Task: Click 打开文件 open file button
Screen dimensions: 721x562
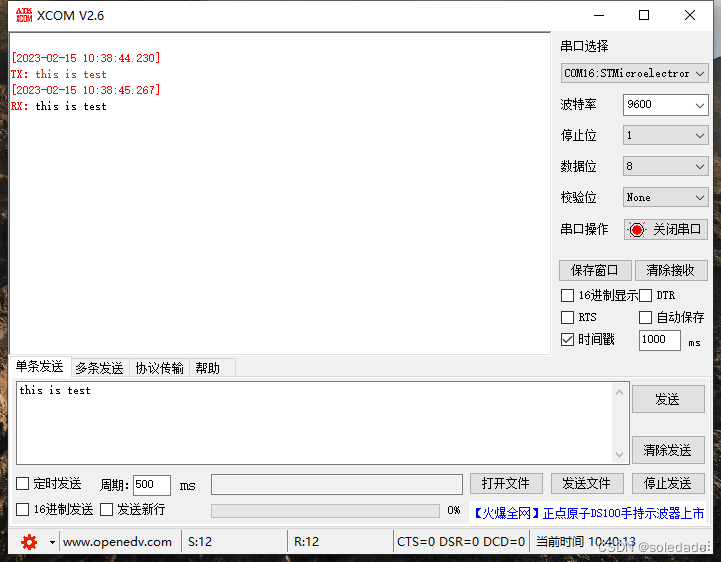Action: [506, 483]
